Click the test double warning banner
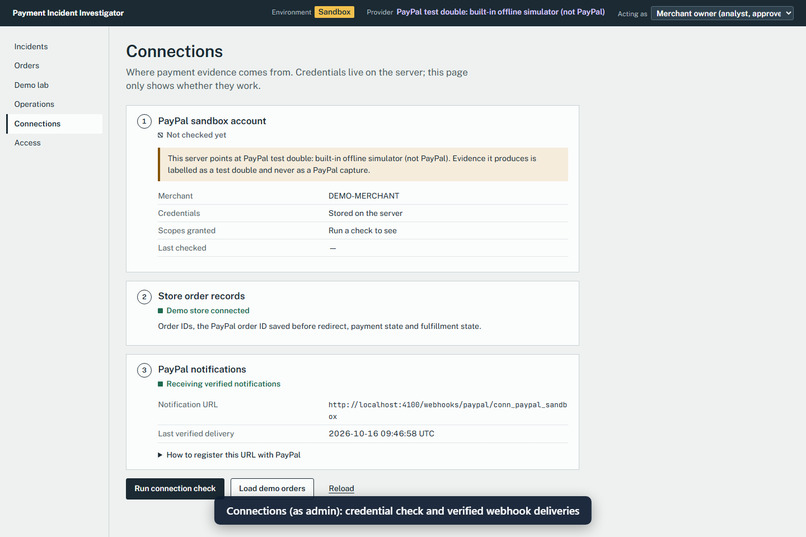Viewport: 806px width, 537px height. (x=363, y=164)
